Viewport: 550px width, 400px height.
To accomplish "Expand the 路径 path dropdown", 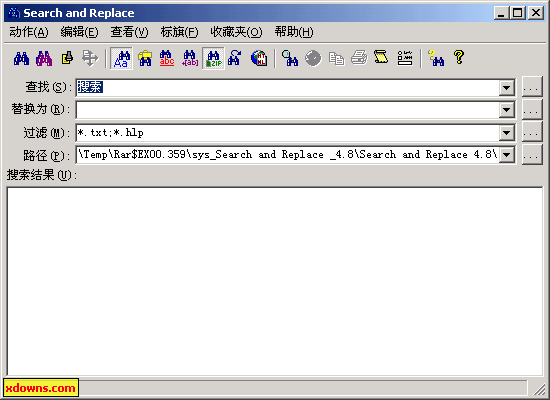I will pos(506,154).
